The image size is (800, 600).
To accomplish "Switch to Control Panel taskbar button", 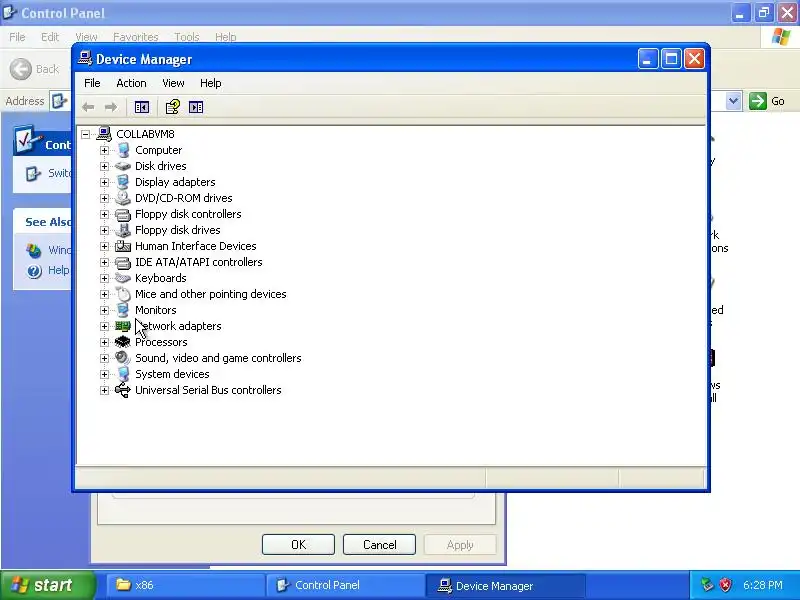I will pyautogui.click(x=344, y=585).
